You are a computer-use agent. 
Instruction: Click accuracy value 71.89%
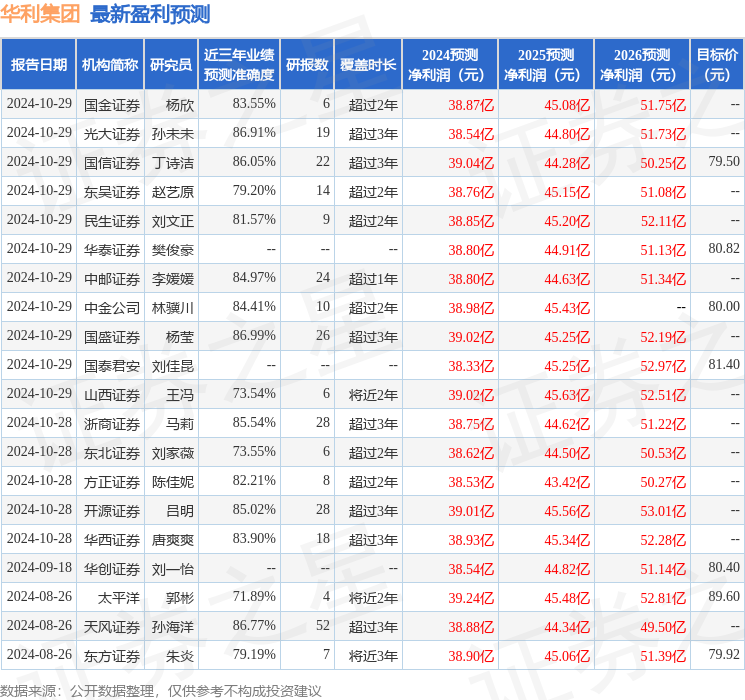pyautogui.click(x=254, y=596)
